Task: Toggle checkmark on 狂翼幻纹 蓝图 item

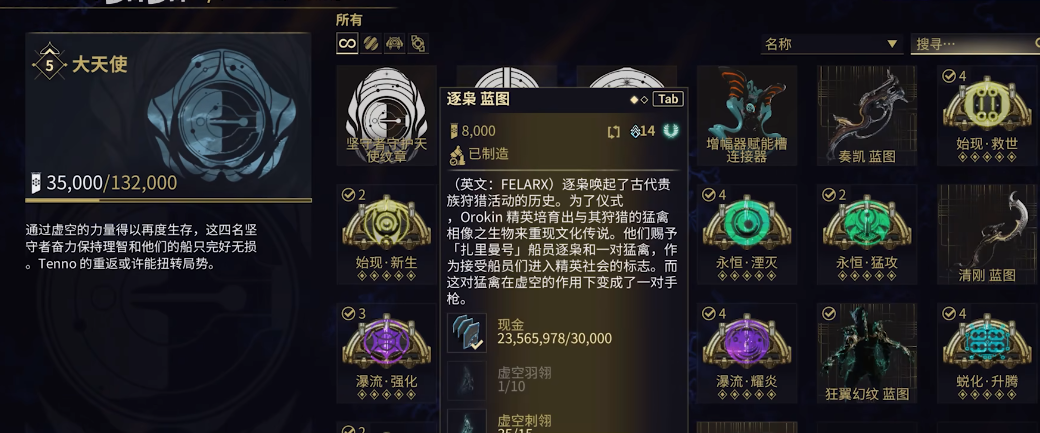Action: (x=829, y=313)
